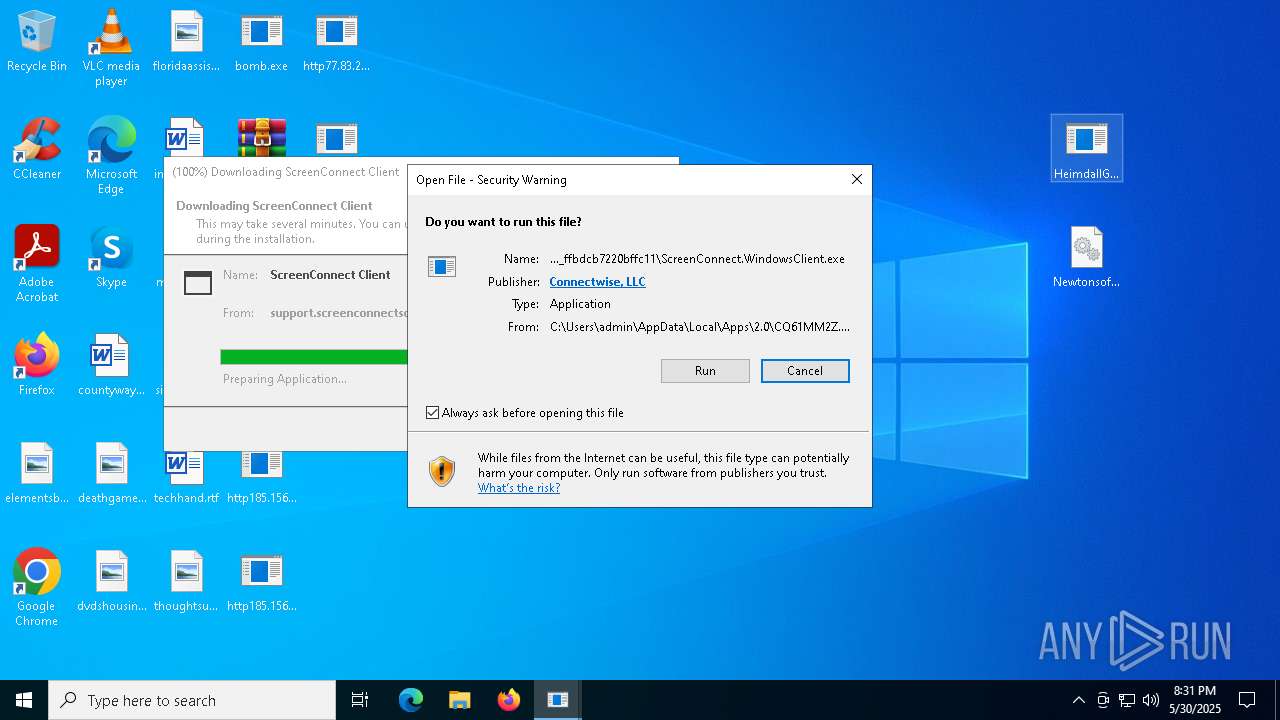Image resolution: width=1280 pixels, height=720 pixels.
Task: Select the http77.83.2 desktop file
Action: tap(336, 42)
